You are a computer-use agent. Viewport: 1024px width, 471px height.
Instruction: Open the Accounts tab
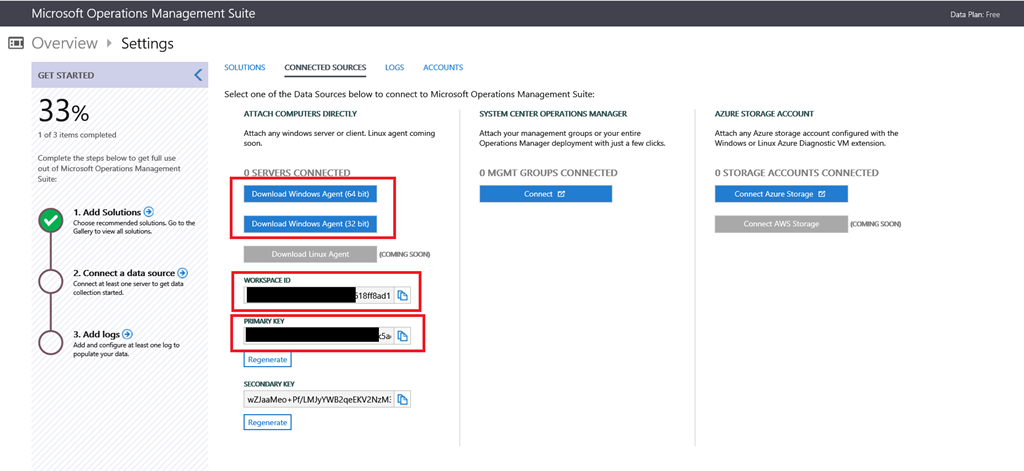click(x=443, y=68)
